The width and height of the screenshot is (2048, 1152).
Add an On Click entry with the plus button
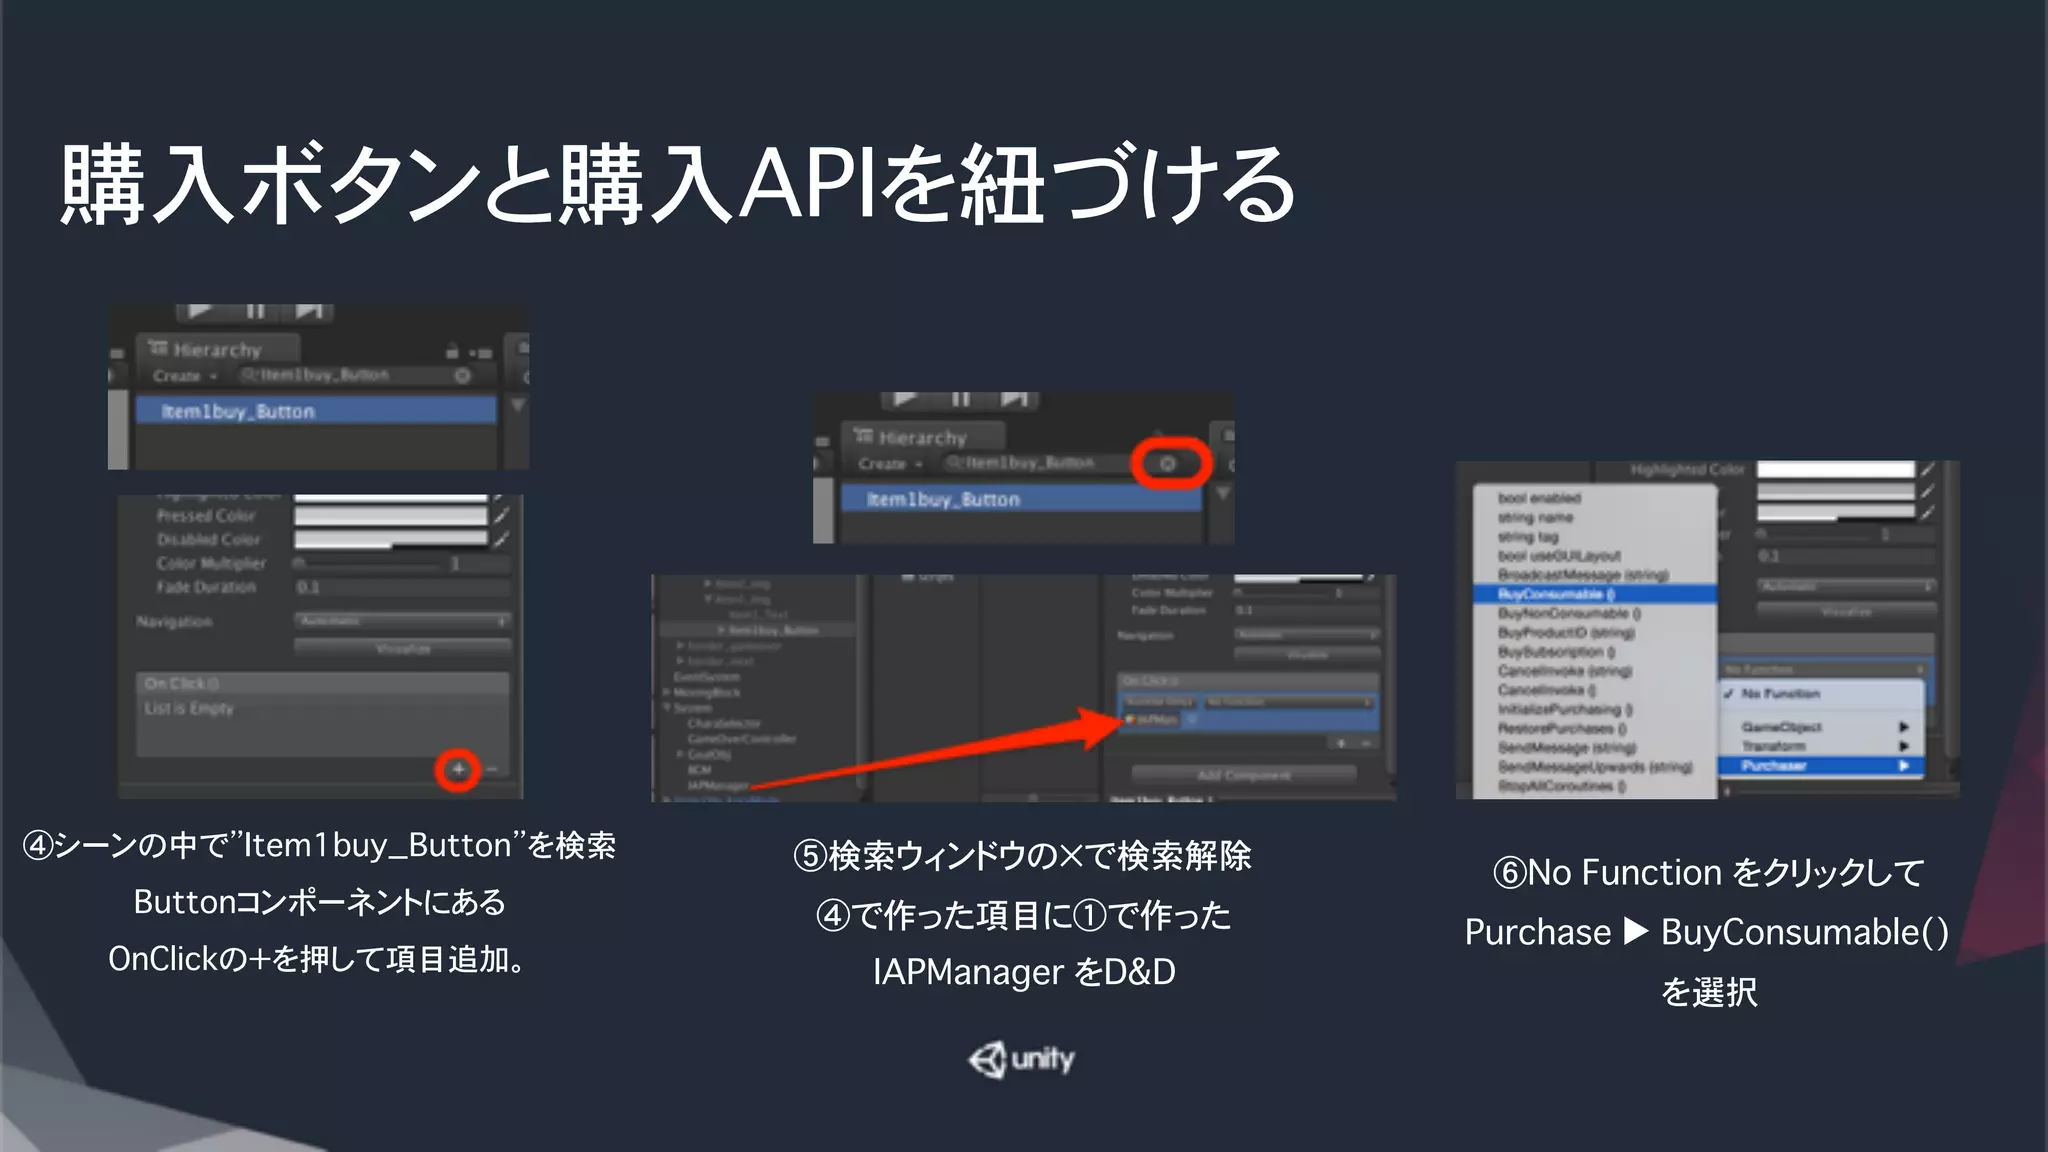pos(458,769)
